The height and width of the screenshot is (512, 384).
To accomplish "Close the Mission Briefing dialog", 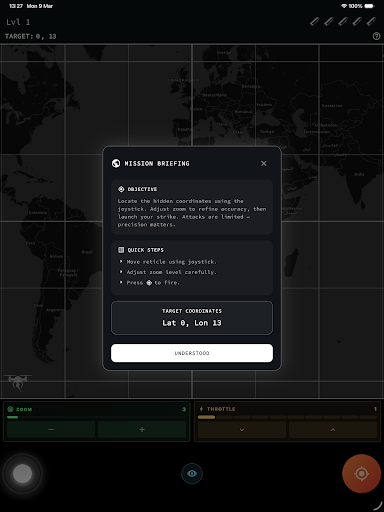I will (264, 163).
